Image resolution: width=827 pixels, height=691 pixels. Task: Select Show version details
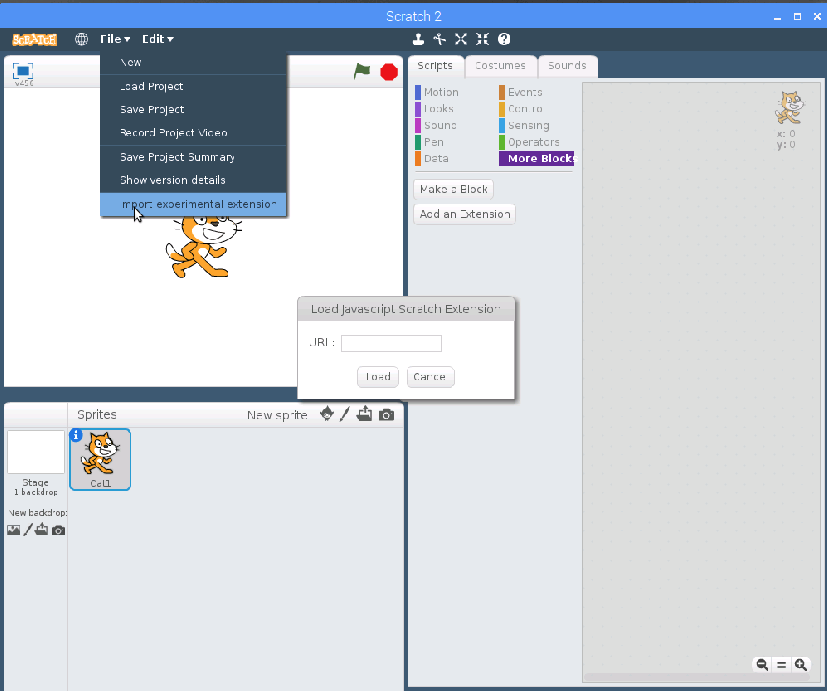193,180
